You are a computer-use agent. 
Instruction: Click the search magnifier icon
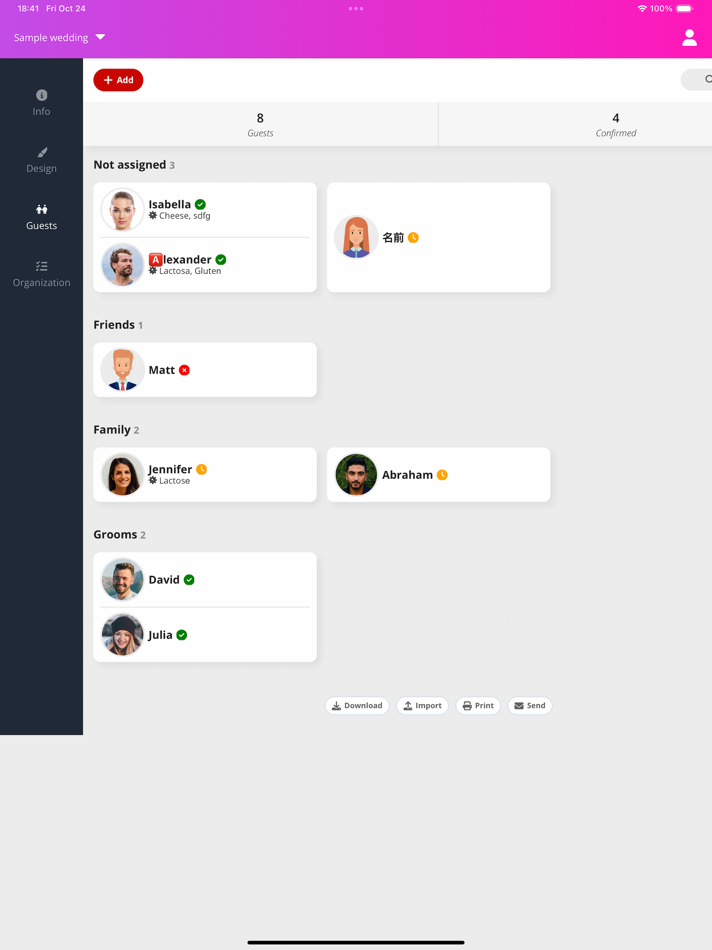pos(708,79)
